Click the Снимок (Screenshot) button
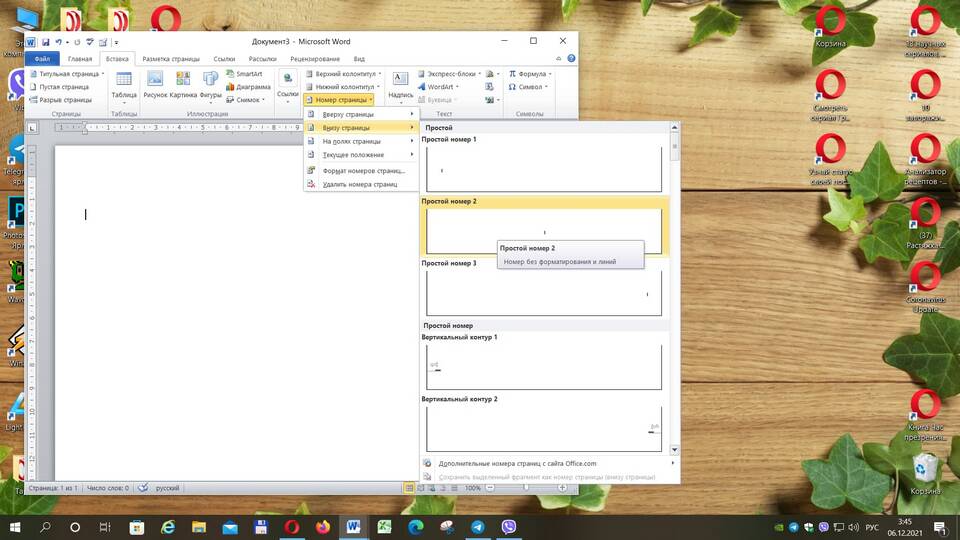The image size is (960, 540). click(245, 100)
